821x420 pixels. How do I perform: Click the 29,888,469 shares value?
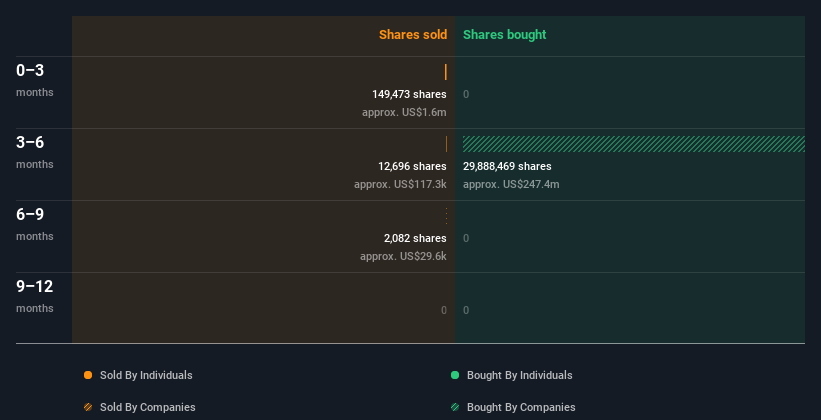tap(507, 166)
